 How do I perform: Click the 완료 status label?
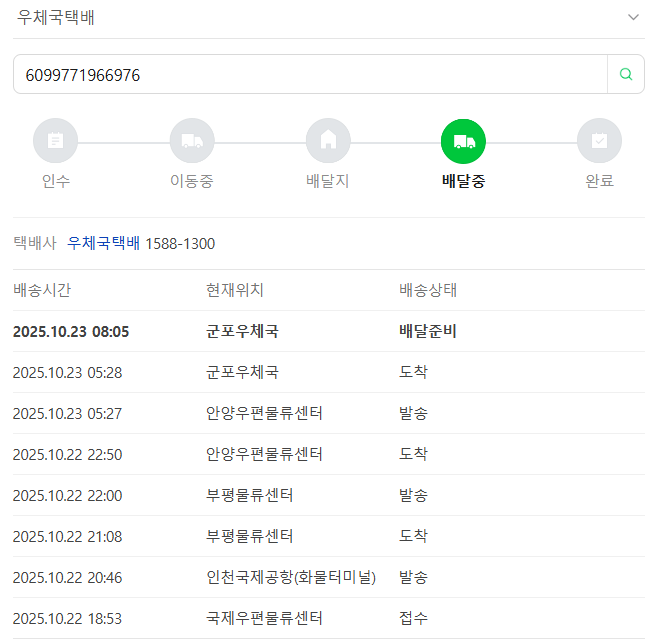[599, 181]
